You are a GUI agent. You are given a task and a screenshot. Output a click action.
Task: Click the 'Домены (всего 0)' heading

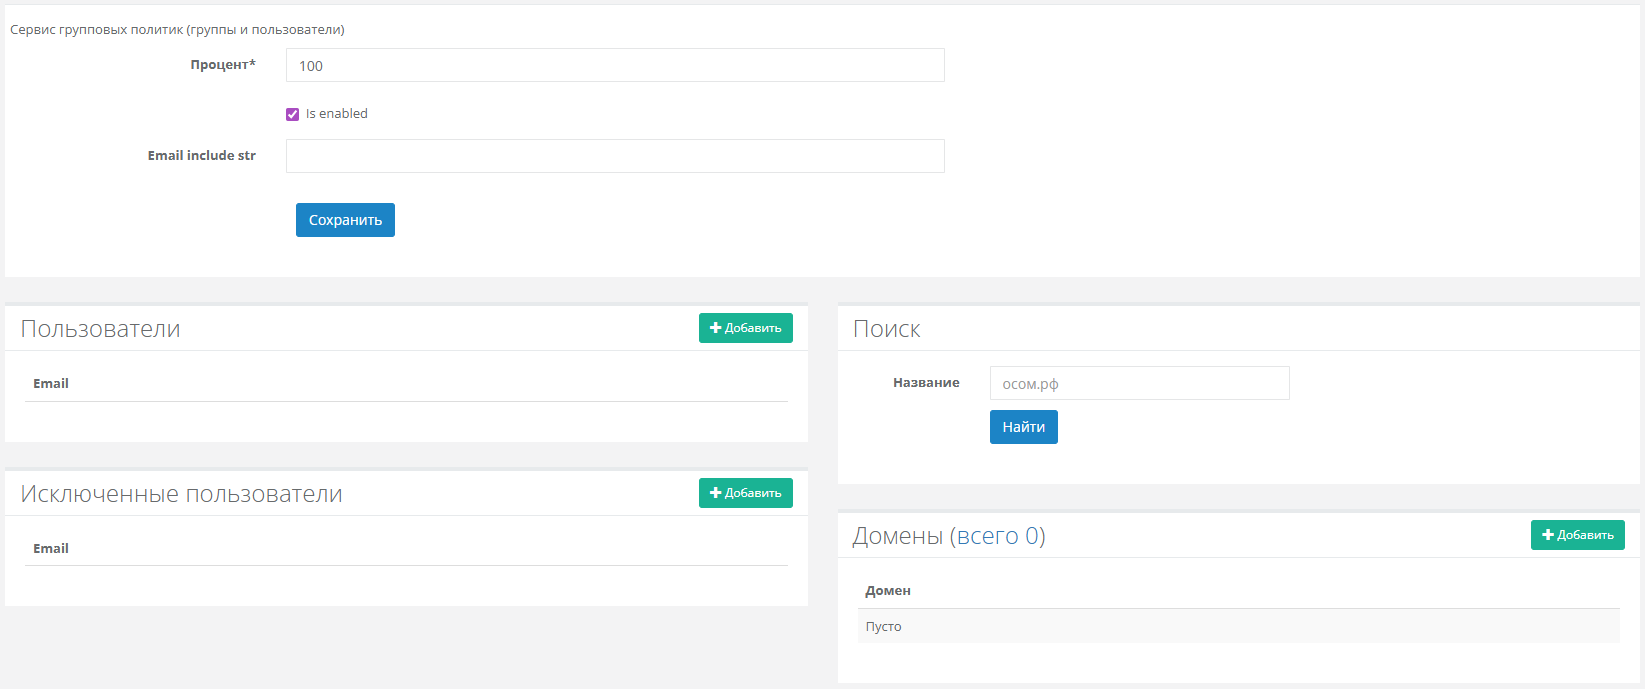point(948,536)
